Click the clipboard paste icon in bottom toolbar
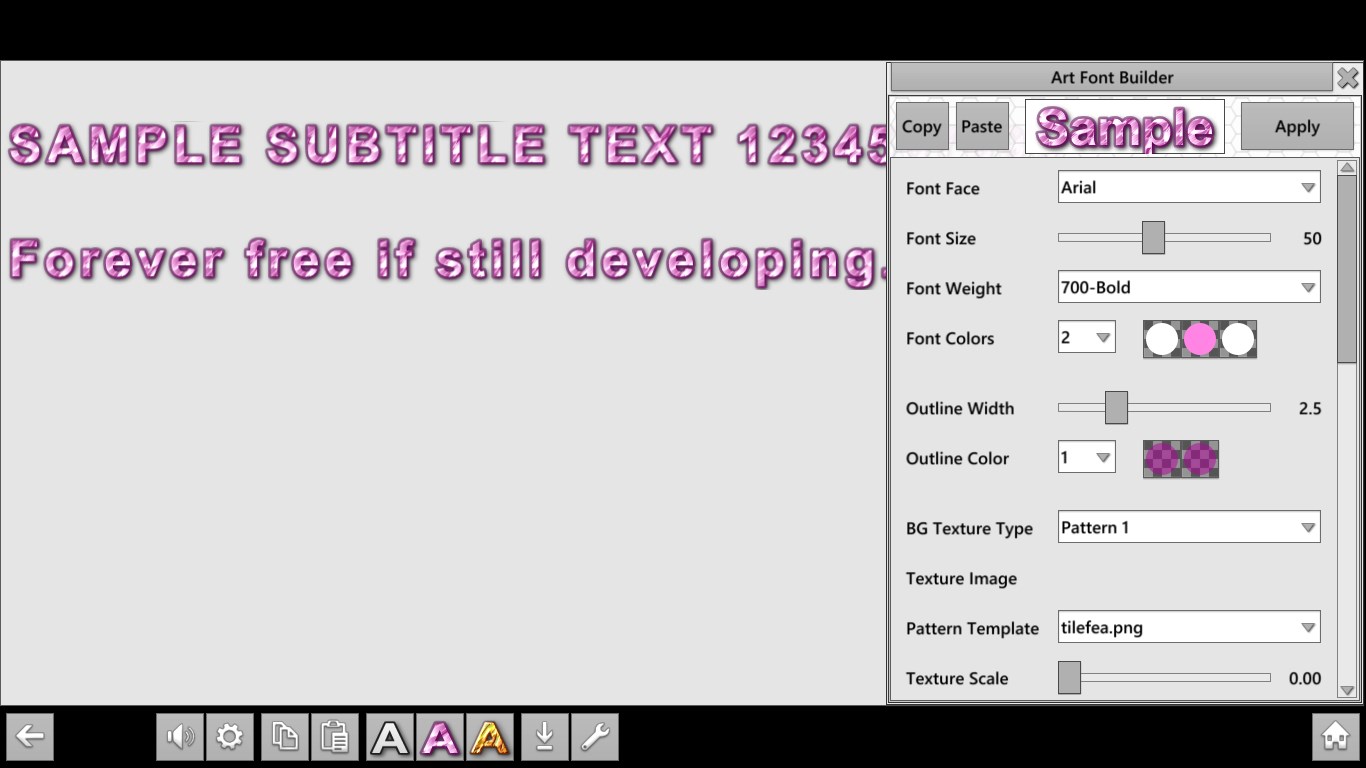 point(335,737)
